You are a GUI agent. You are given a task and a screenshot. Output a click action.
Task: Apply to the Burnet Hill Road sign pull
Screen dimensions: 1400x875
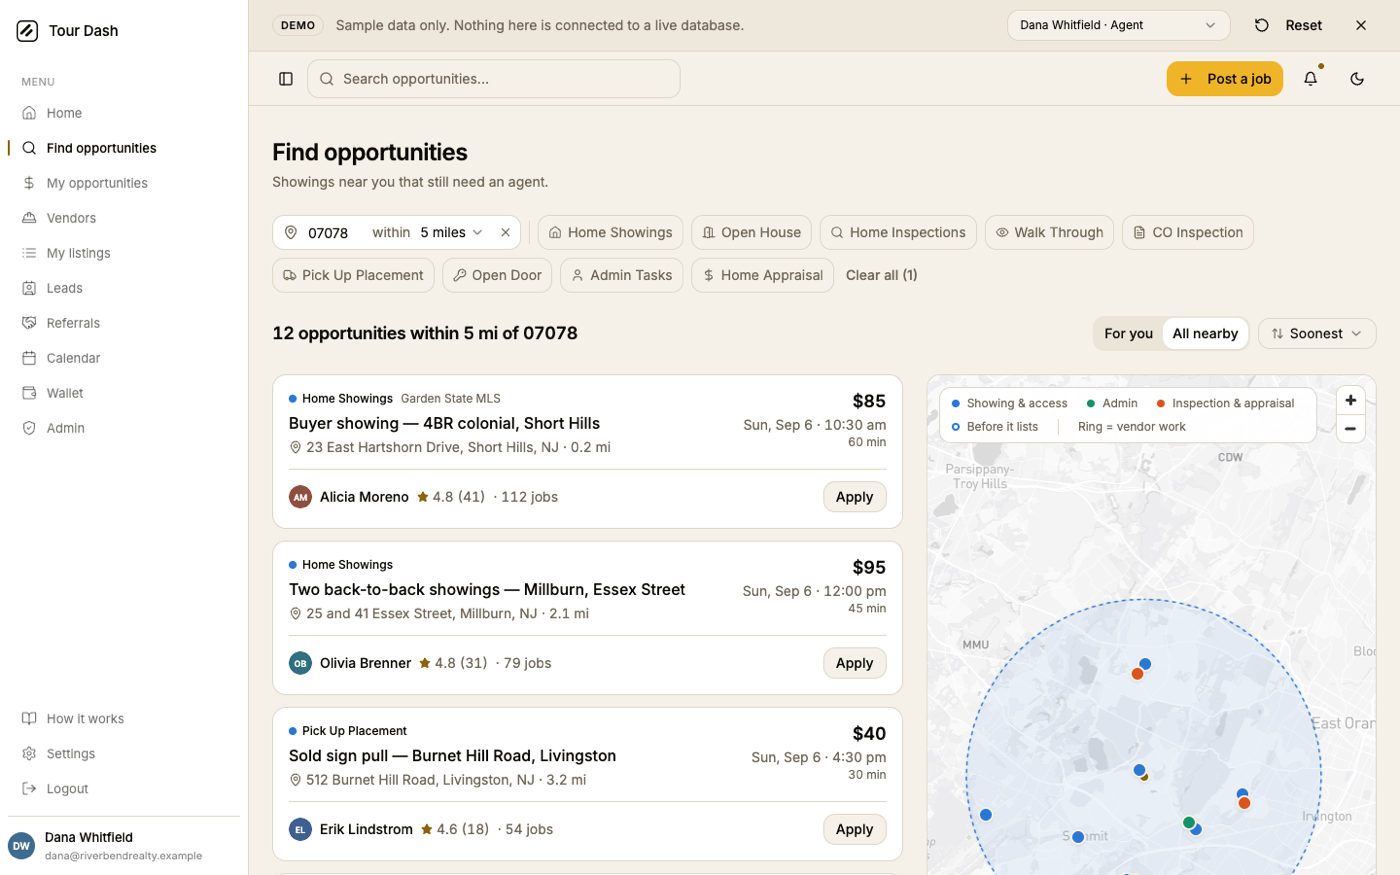[854, 829]
